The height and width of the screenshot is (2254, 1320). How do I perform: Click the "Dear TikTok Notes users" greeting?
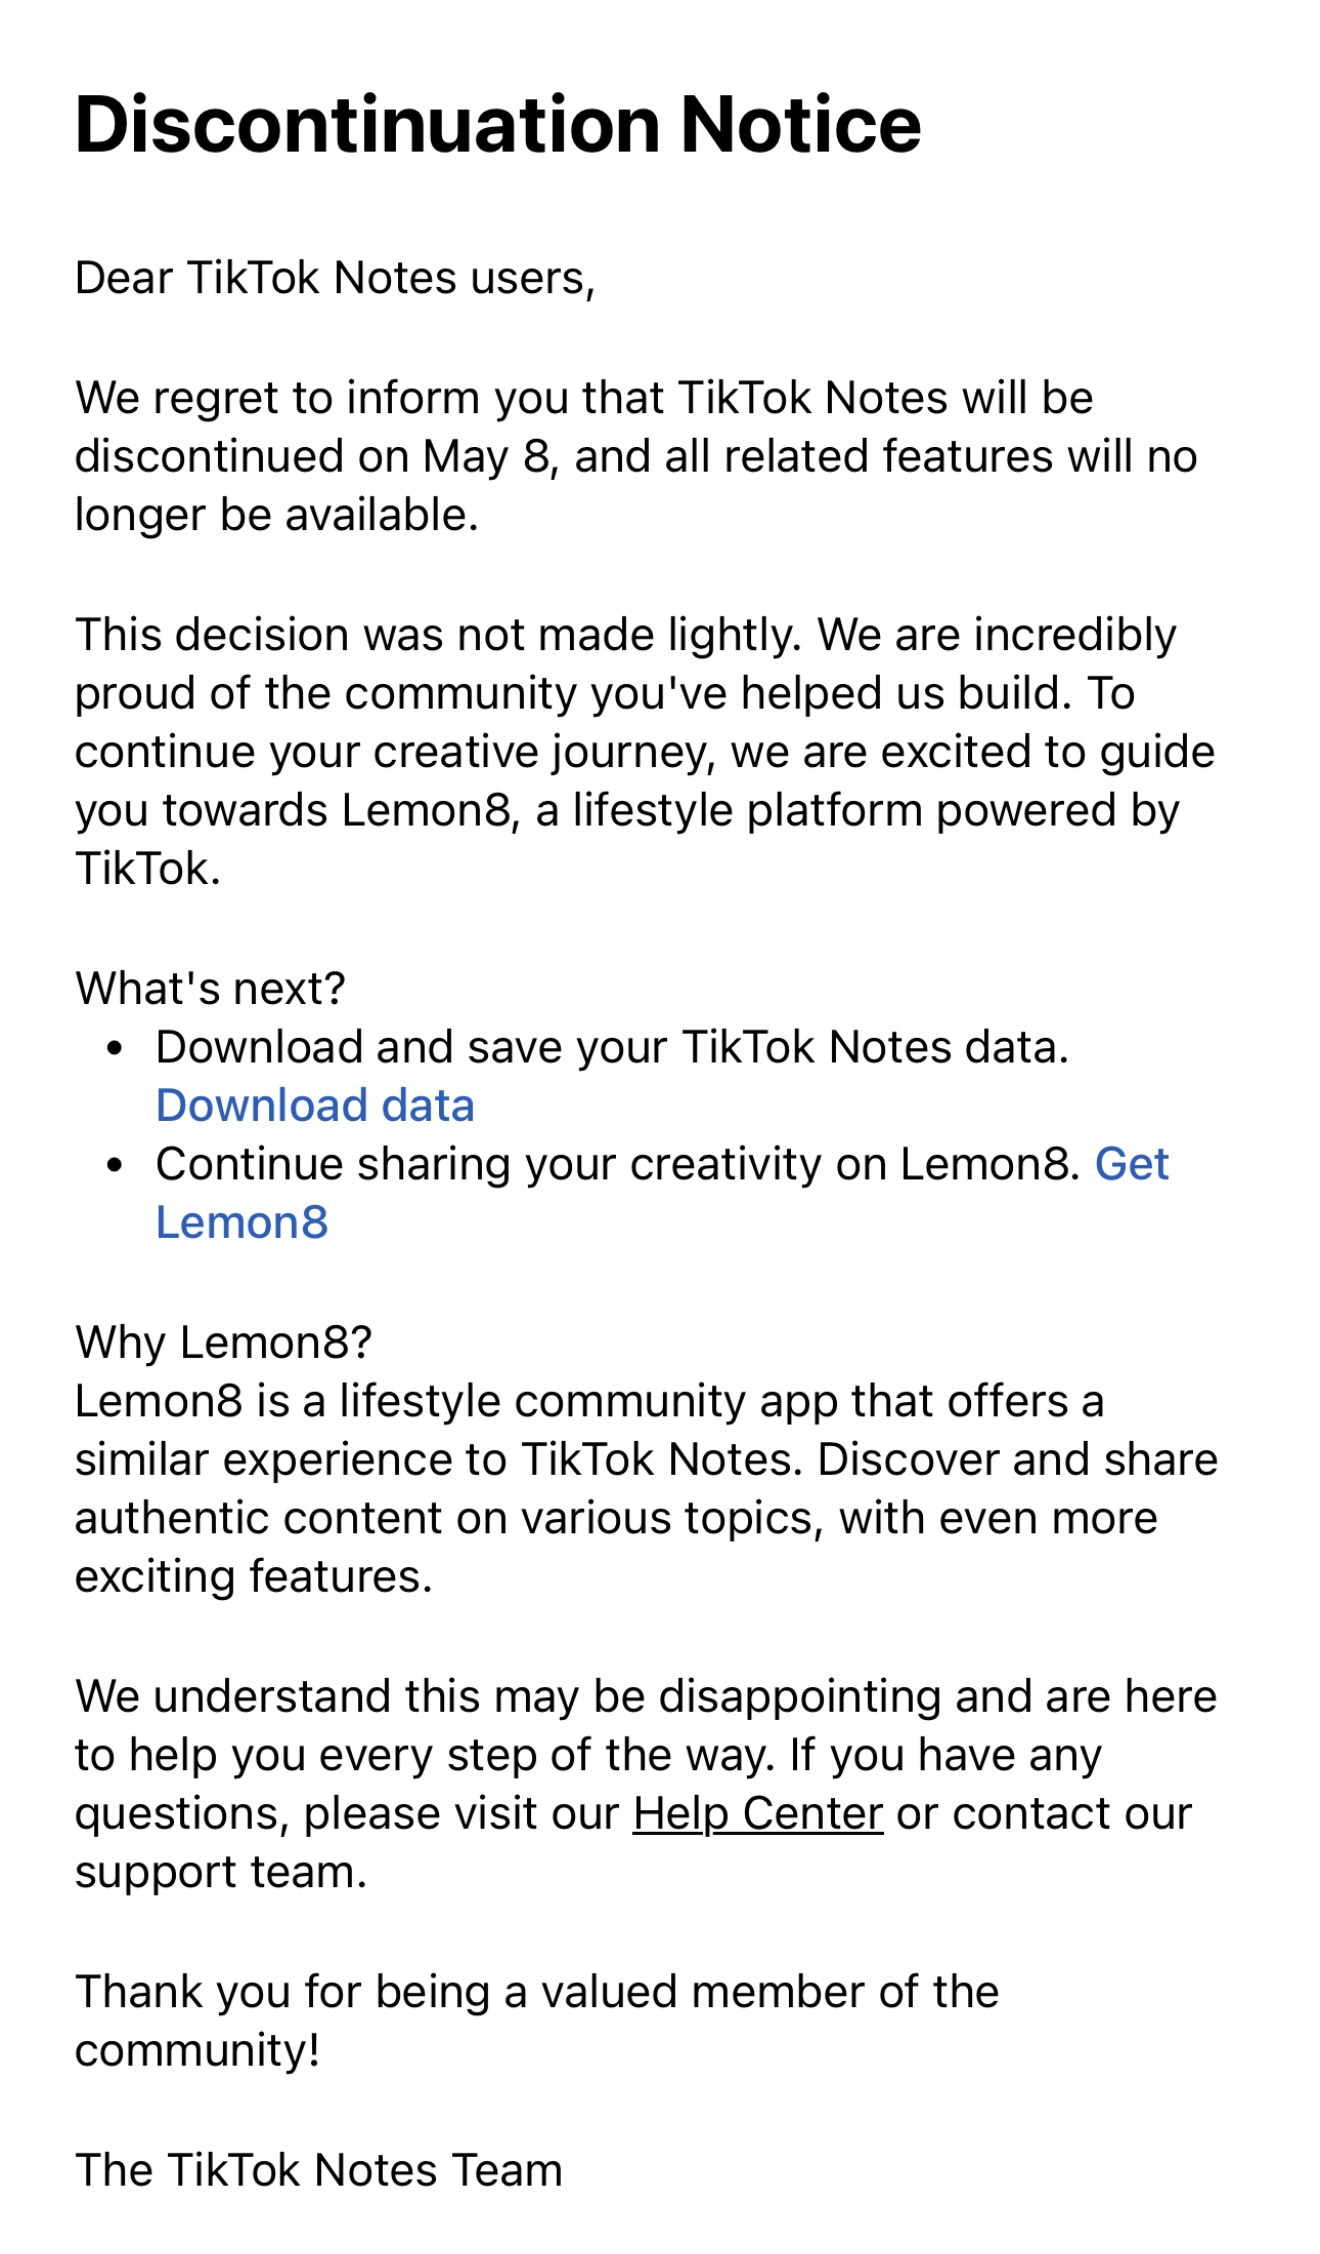pyautogui.click(x=335, y=278)
